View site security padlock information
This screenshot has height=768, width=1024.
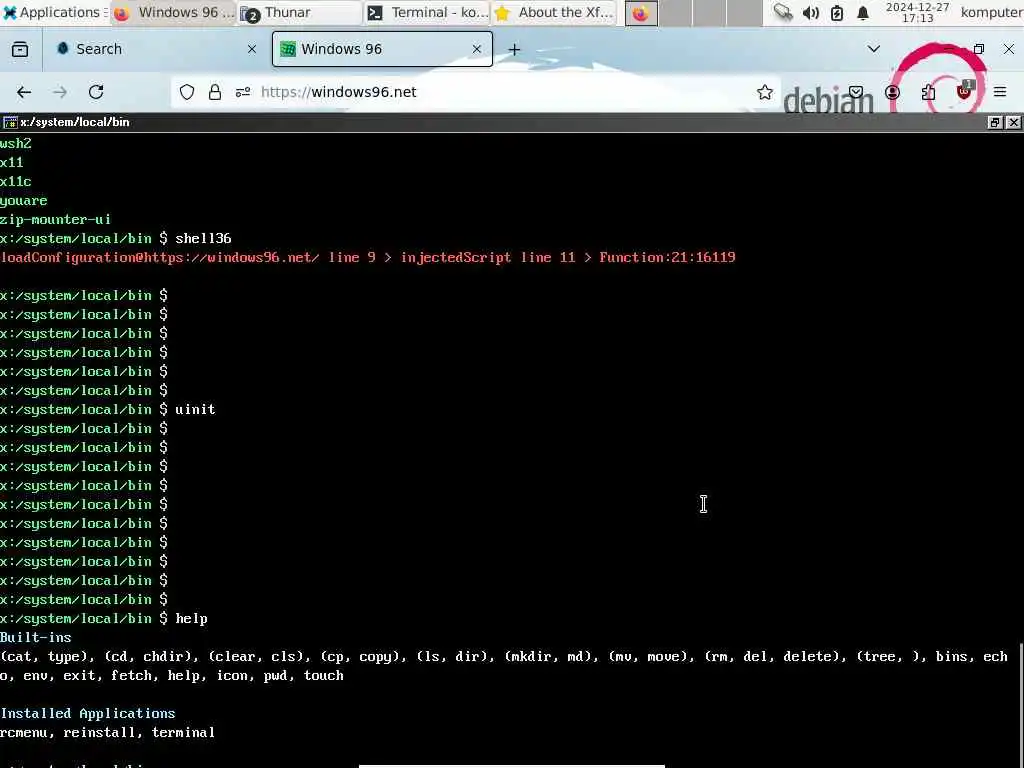pyautogui.click(x=215, y=92)
